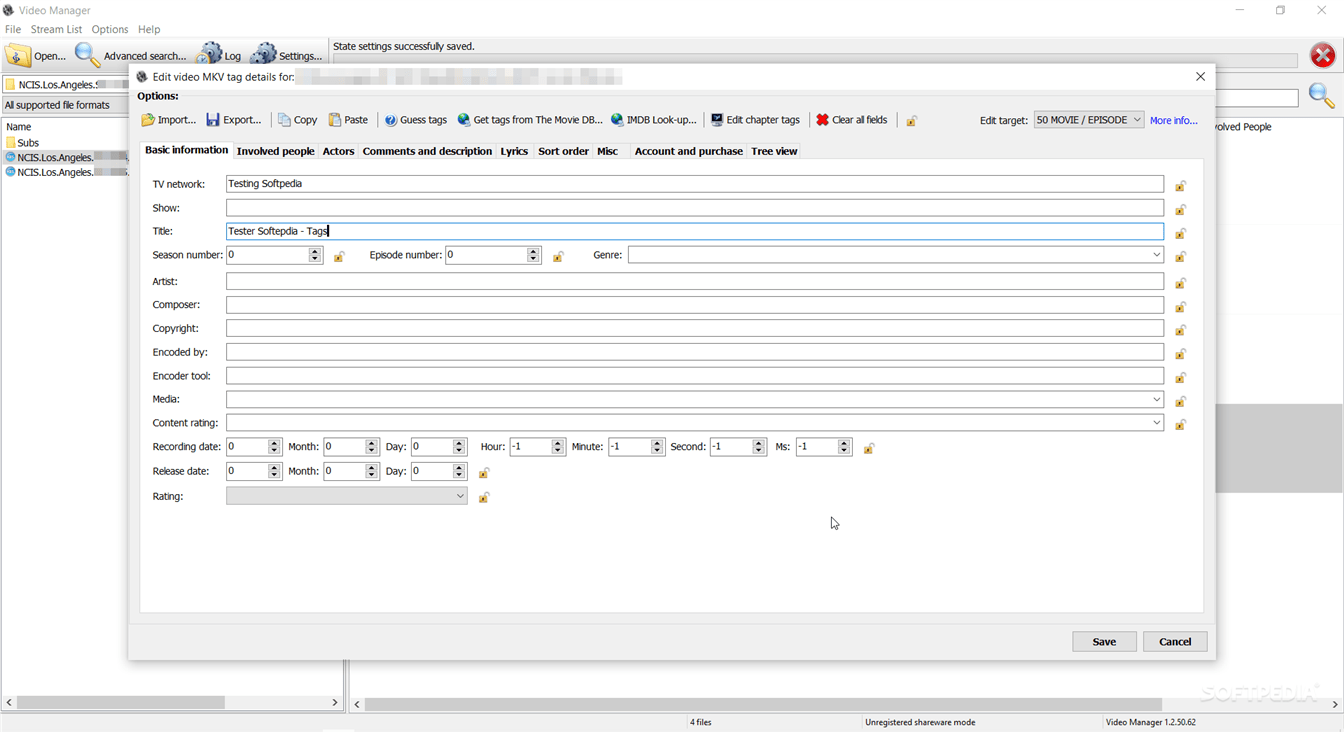Open the Edit chapter tags editor
The image size is (1344, 732).
coord(756,119)
